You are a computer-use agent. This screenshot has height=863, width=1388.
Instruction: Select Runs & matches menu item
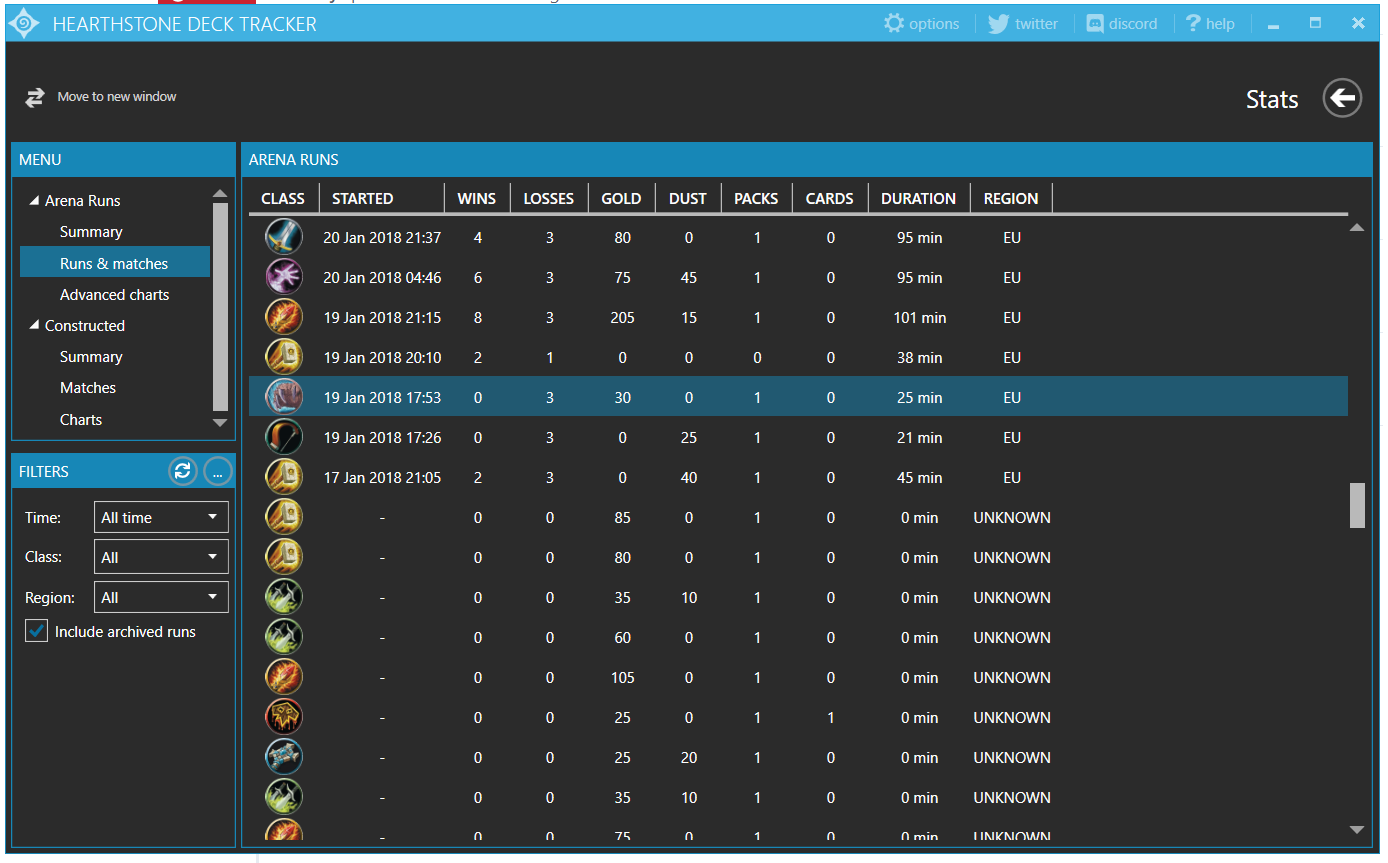click(114, 263)
